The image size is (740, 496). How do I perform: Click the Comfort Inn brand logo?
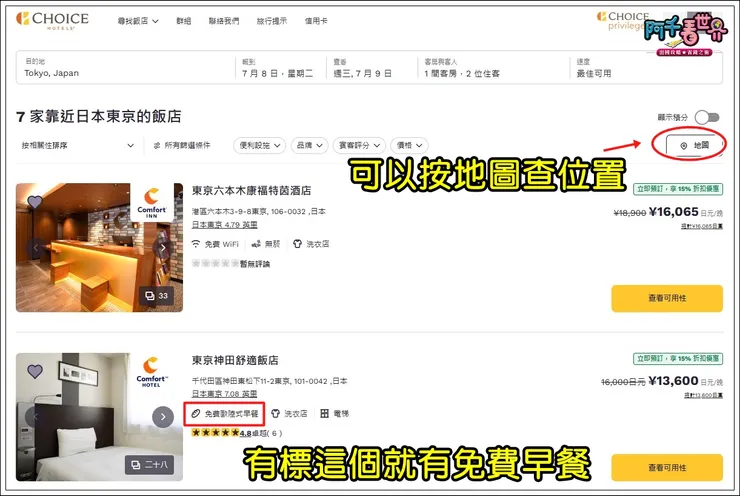[x=151, y=203]
